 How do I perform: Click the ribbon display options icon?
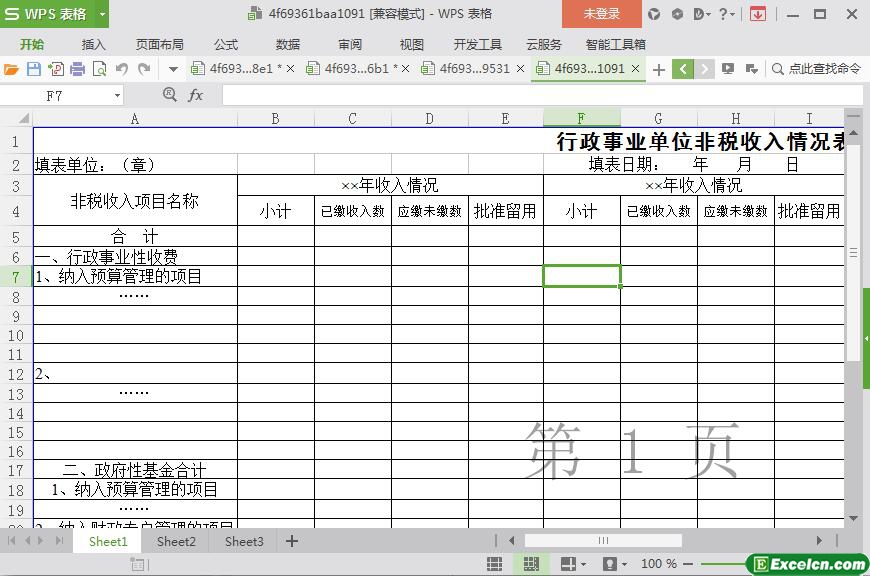[751, 69]
